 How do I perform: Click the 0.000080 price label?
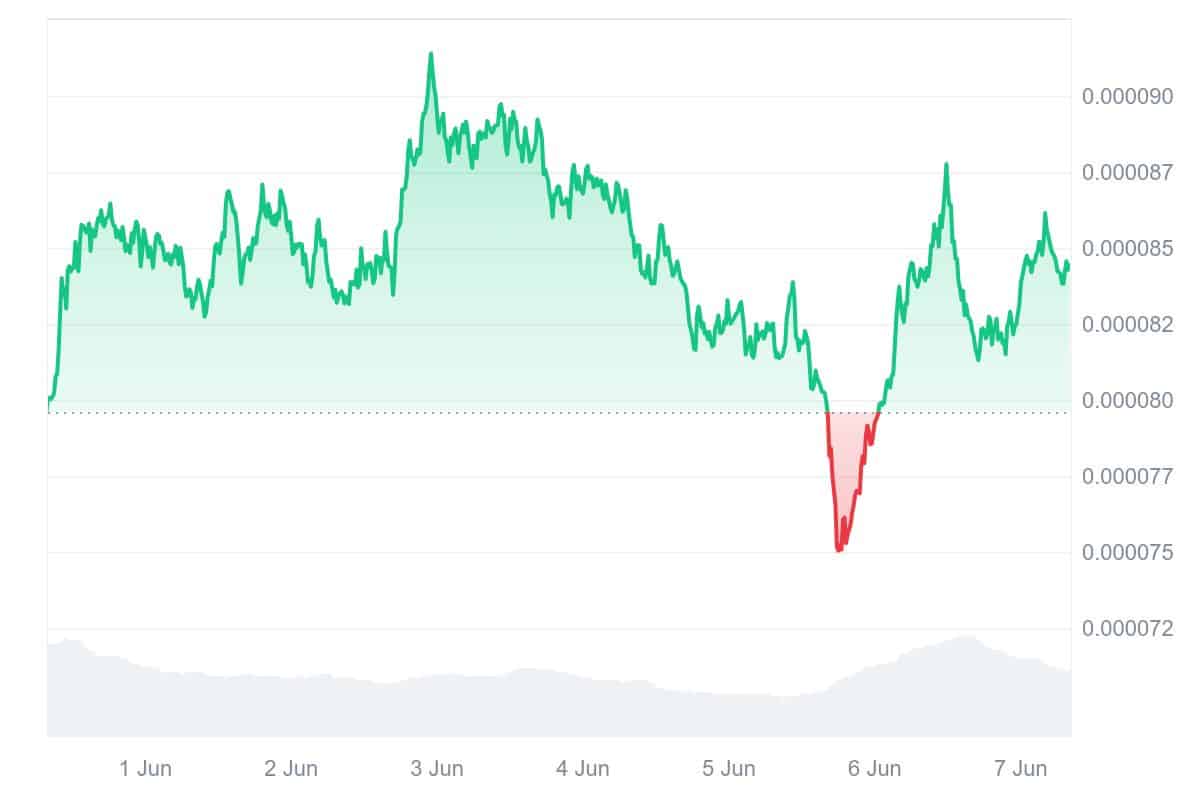point(1128,401)
